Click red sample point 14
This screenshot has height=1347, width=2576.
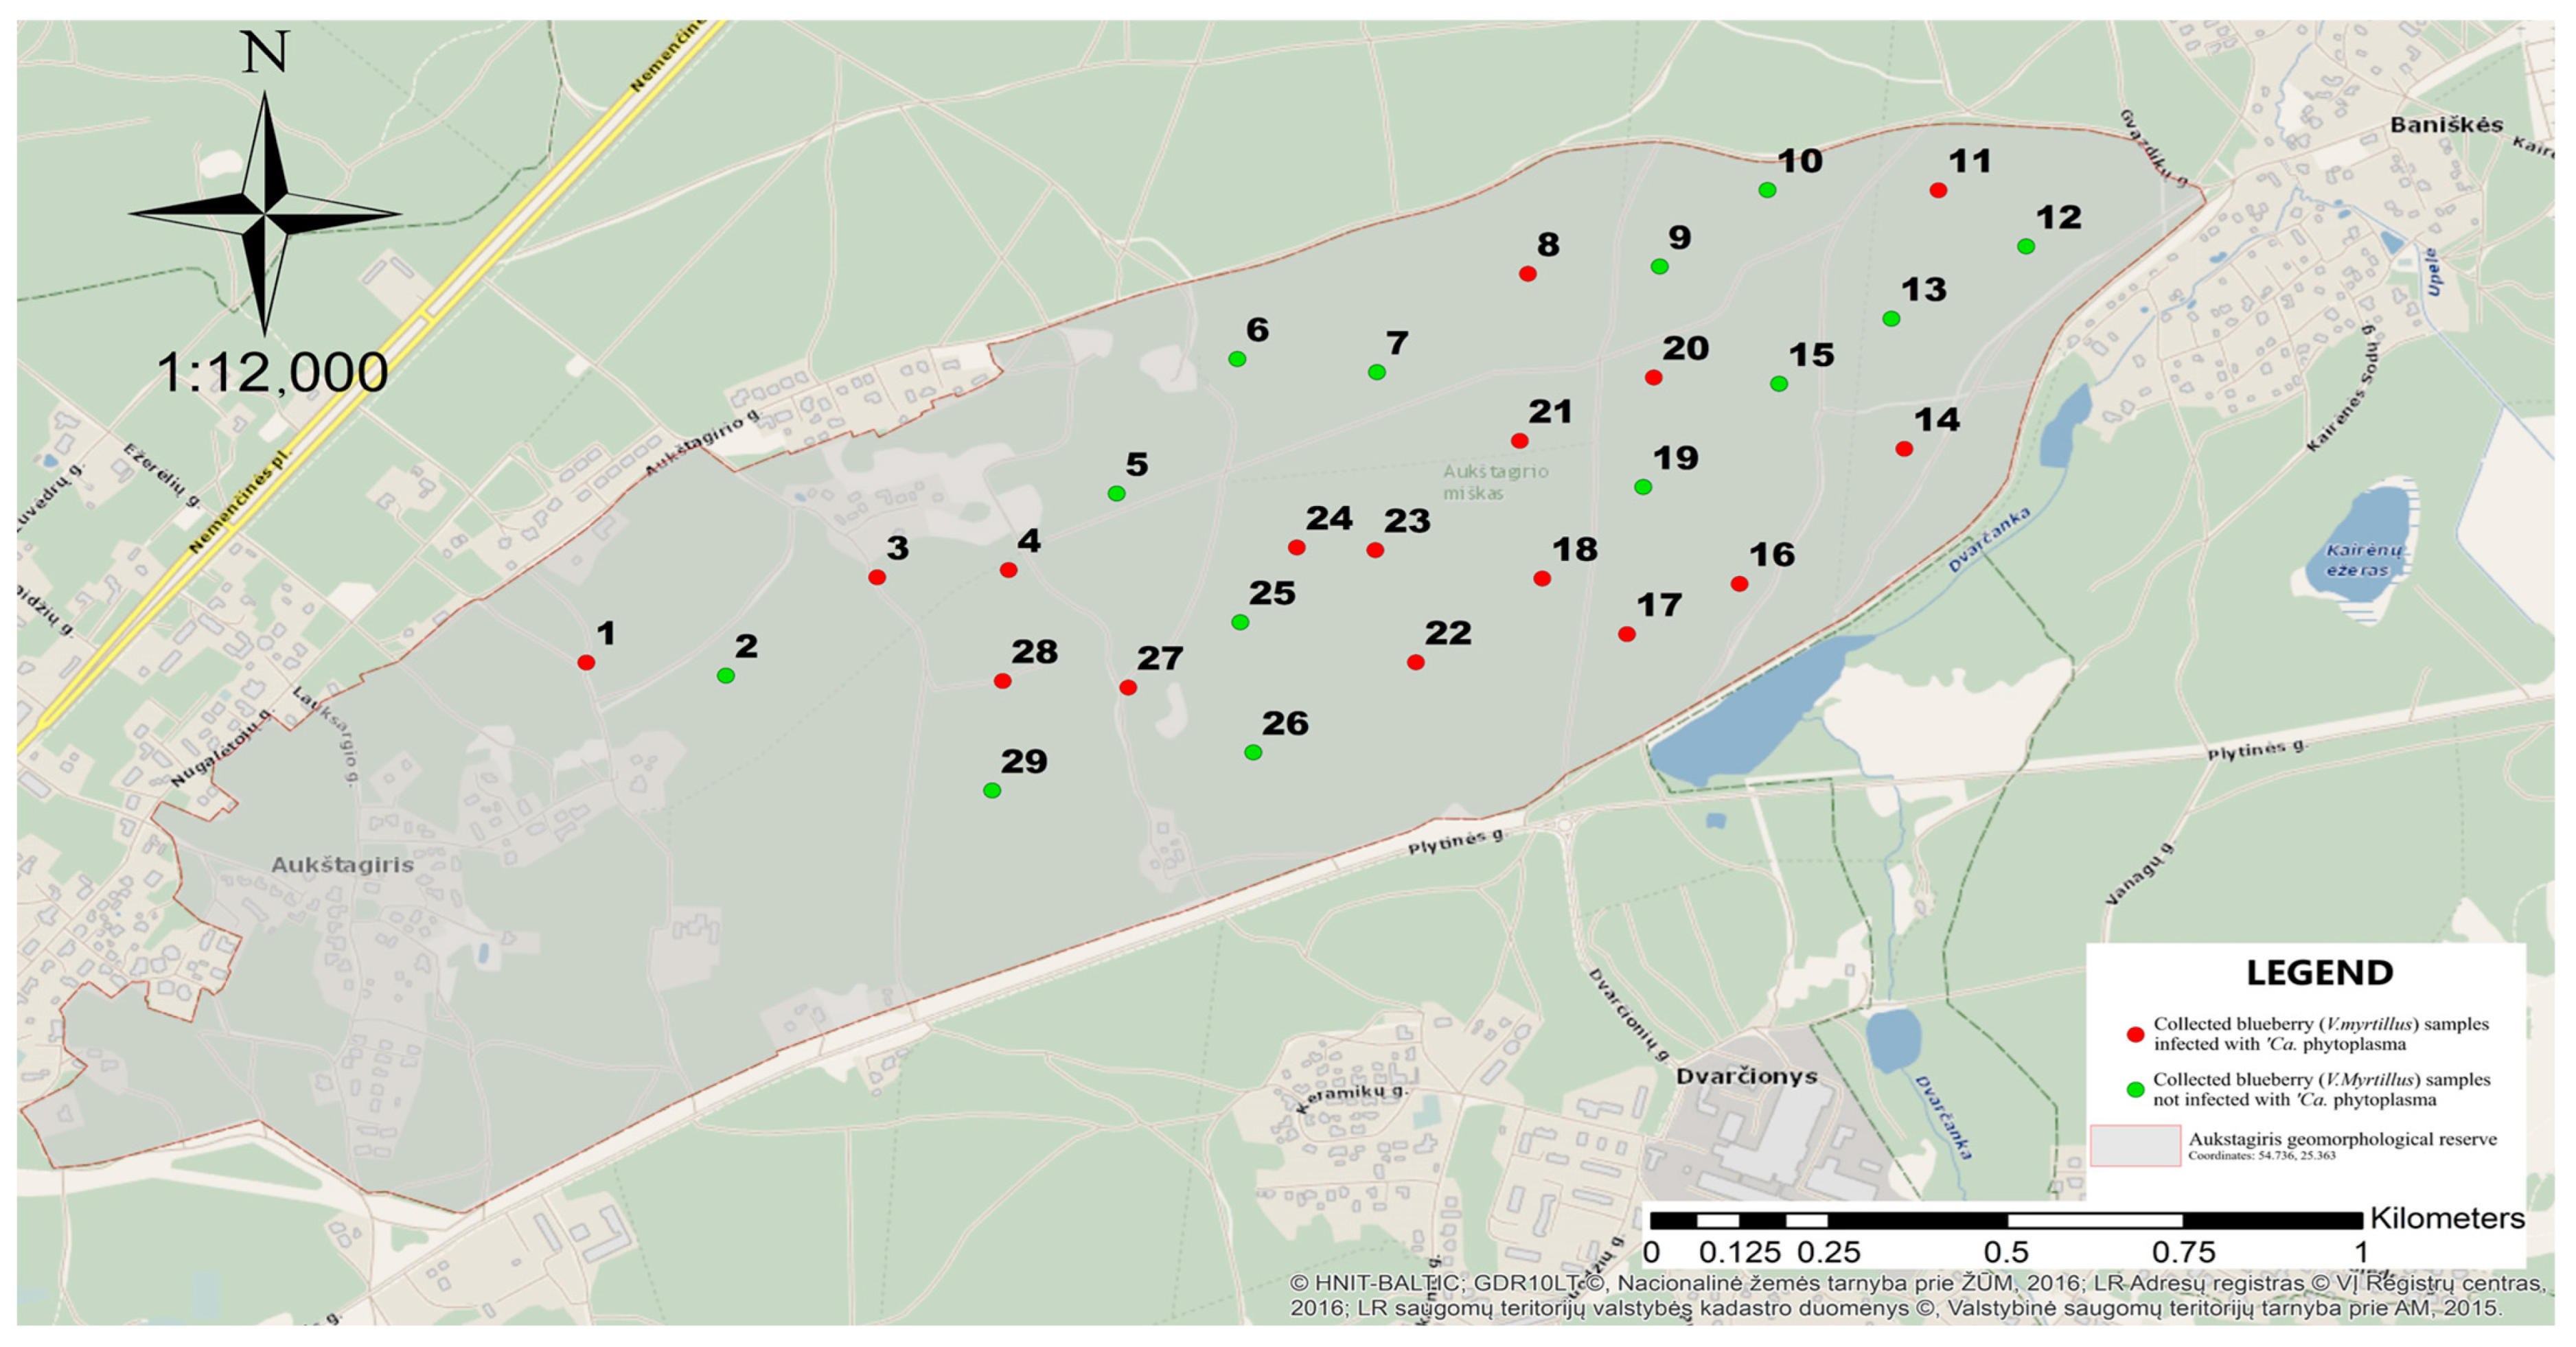click(x=1904, y=449)
